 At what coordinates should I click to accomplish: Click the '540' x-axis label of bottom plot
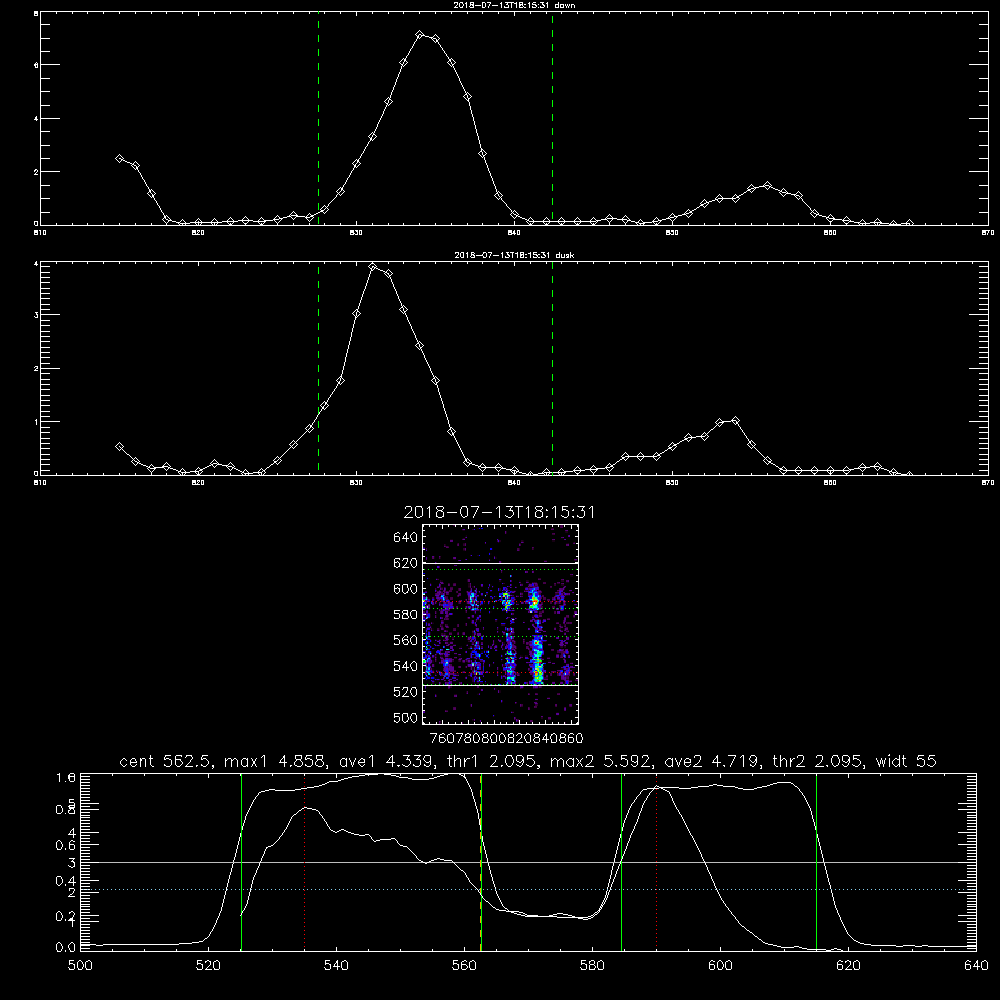[x=336, y=966]
